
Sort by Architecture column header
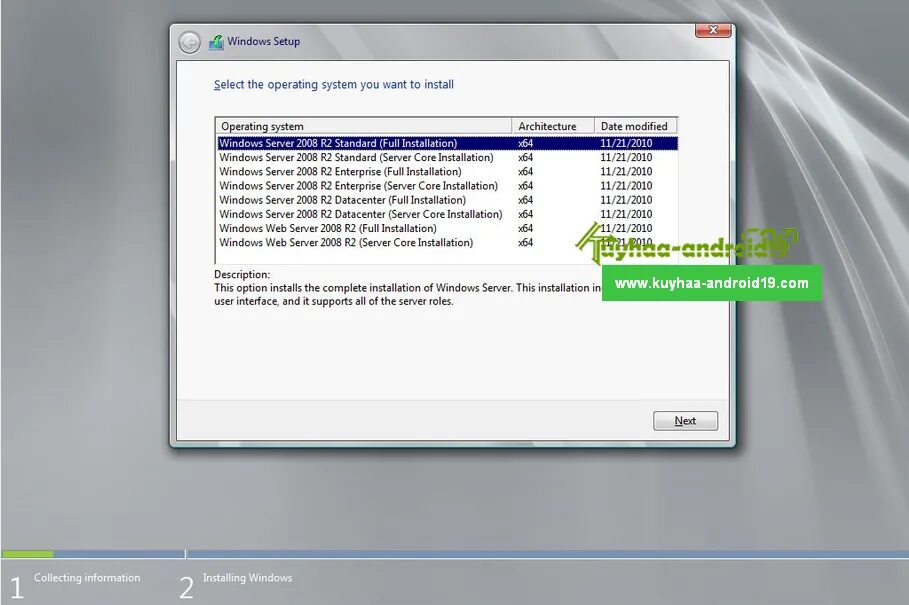(553, 126)
